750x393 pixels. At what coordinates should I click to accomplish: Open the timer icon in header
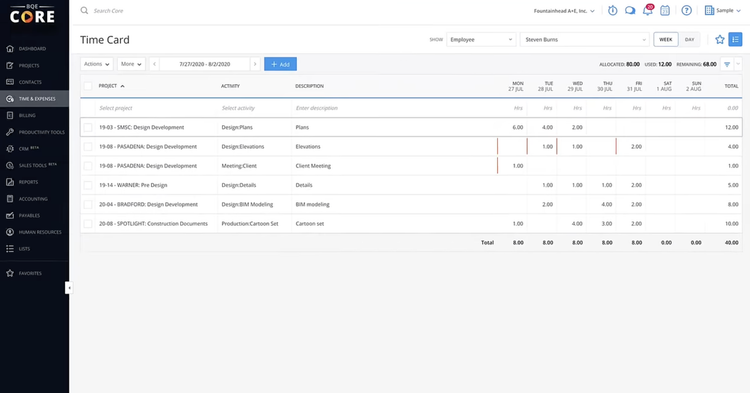(612, 11)
